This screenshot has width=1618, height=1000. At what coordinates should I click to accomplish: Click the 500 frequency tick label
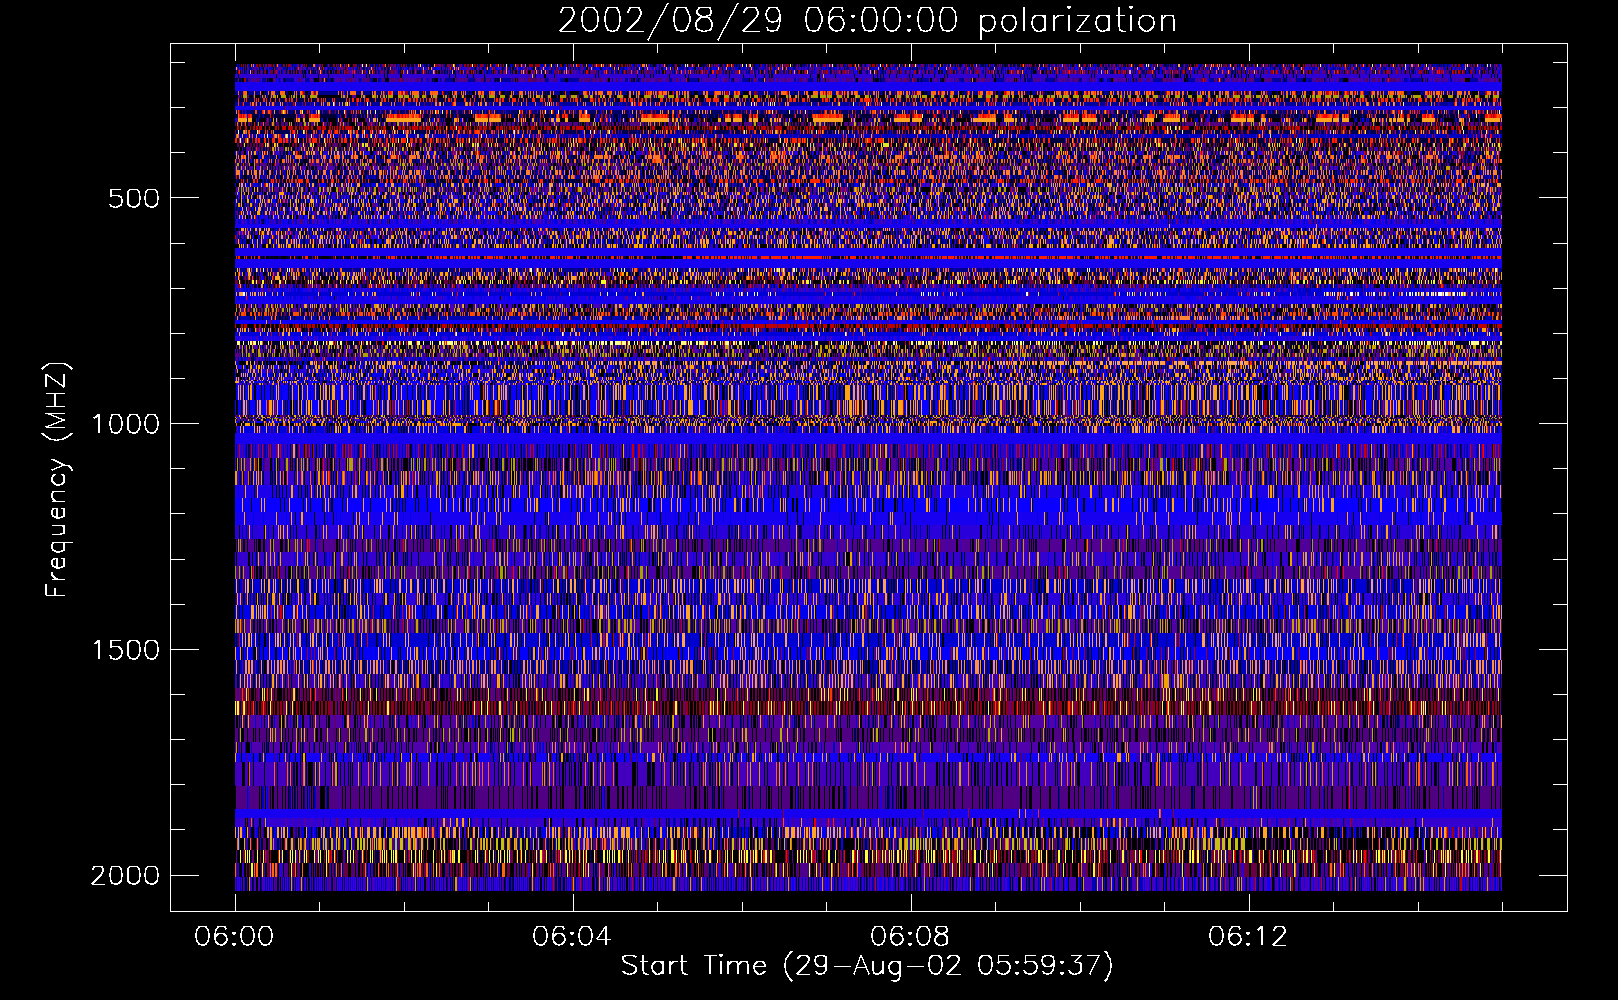[134, 198]
